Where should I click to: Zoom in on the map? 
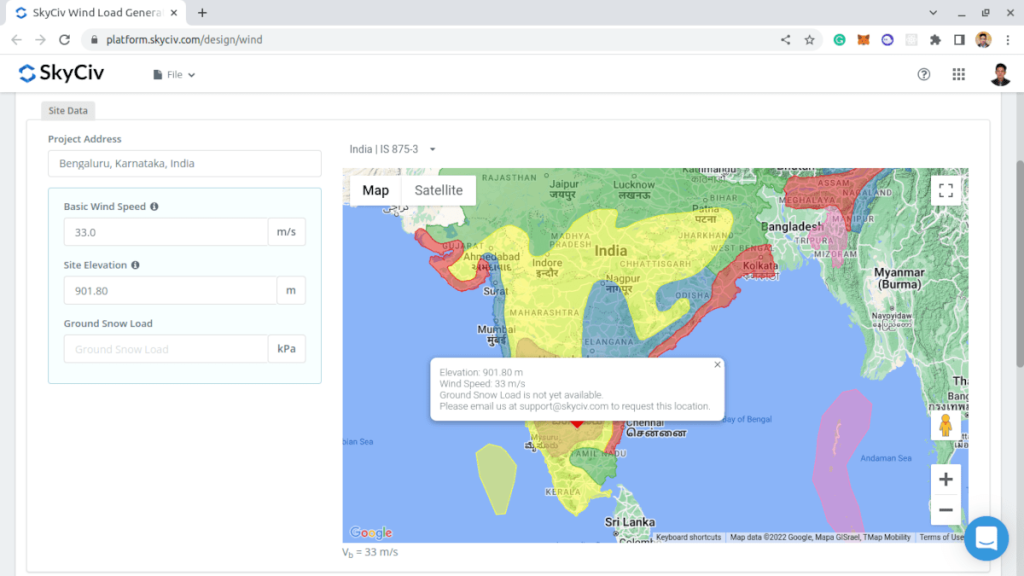tap(945, 479)
